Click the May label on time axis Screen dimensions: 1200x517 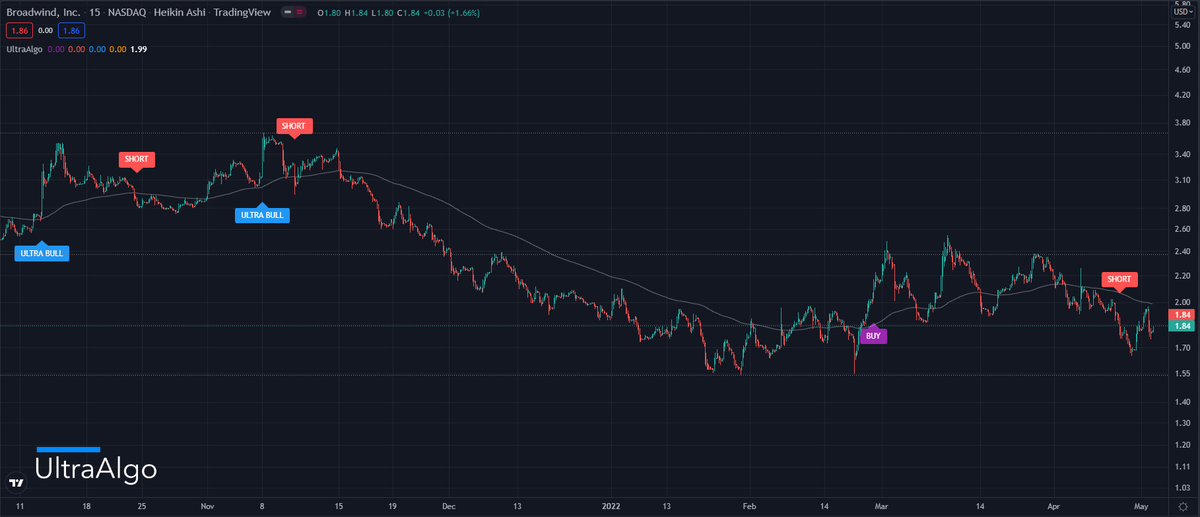1143,507
